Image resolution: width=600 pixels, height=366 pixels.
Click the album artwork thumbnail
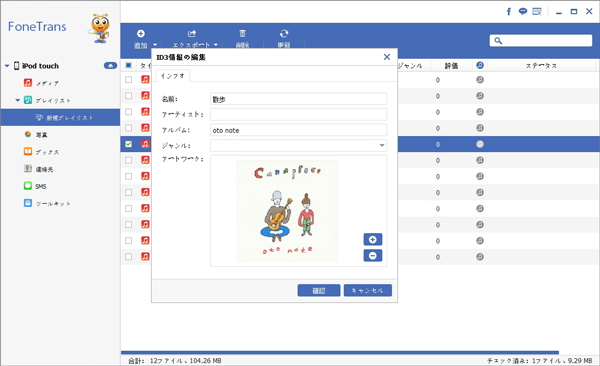(x=287, y=211)
